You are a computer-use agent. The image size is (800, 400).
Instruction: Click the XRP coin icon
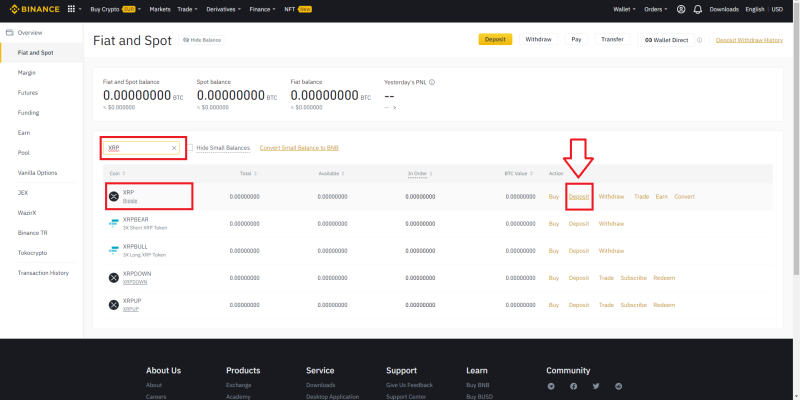point(114,196)
